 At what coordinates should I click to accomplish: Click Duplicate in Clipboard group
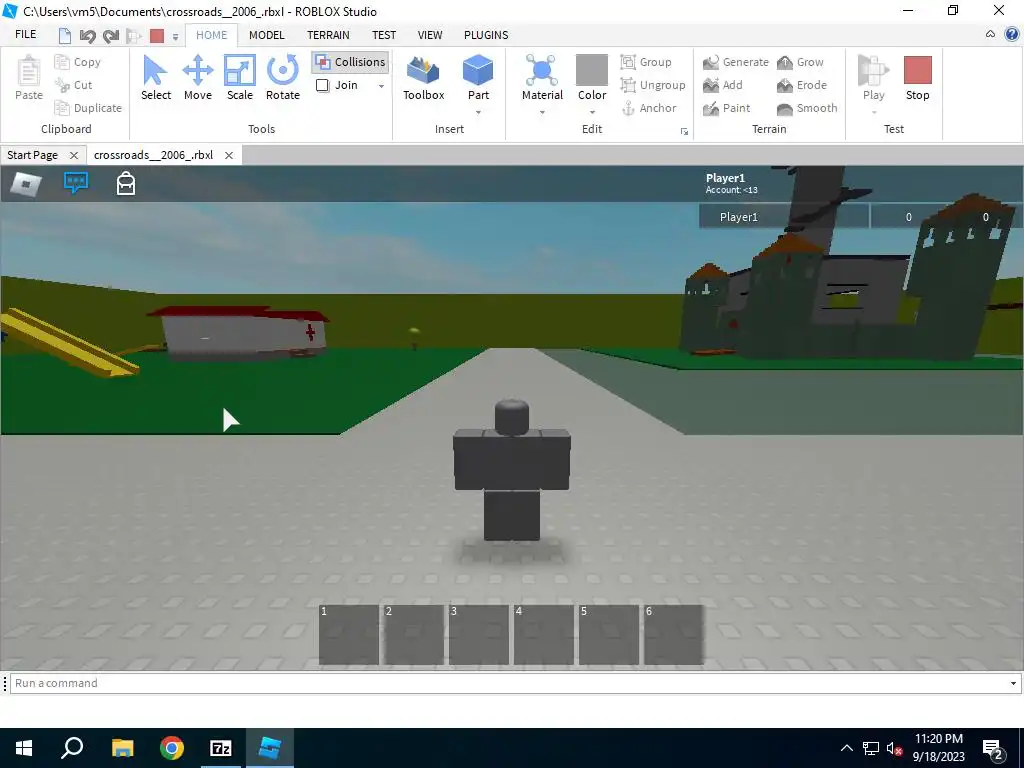pyautogui.click(x=88, y=108)
